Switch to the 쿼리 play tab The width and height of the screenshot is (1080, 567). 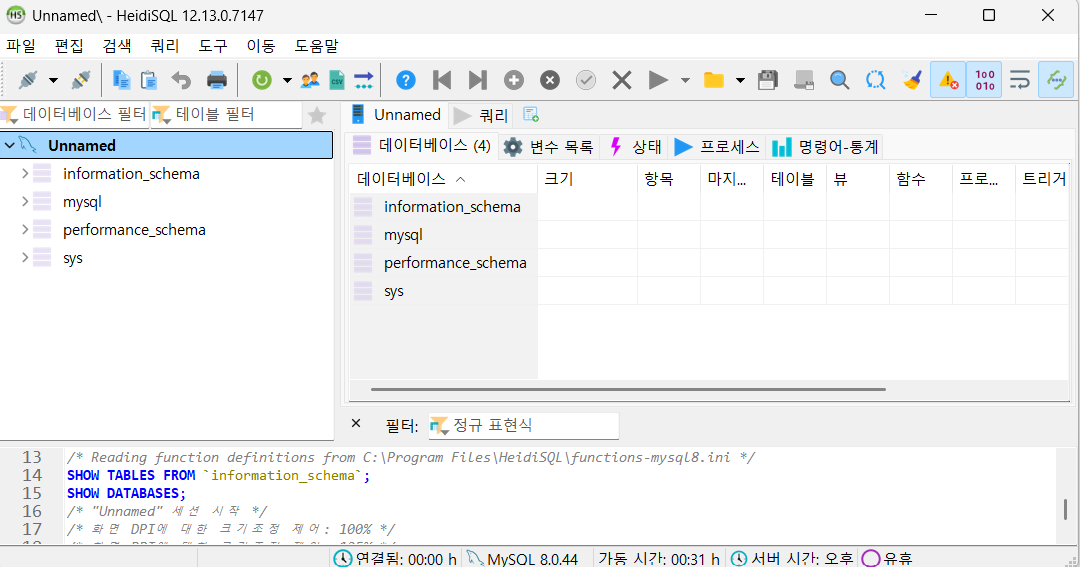click(481, 115)
